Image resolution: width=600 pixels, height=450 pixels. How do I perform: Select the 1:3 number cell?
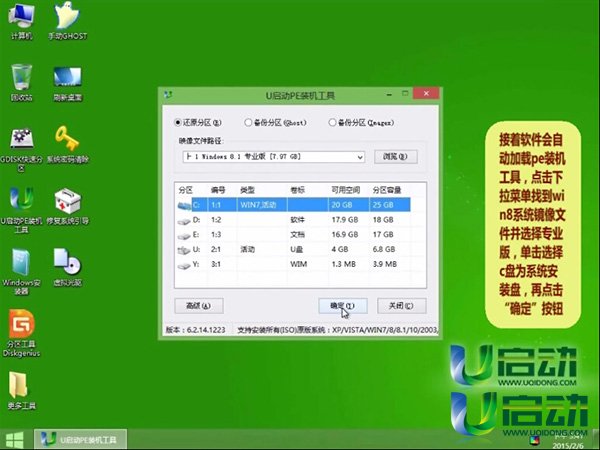click(216, 235)
